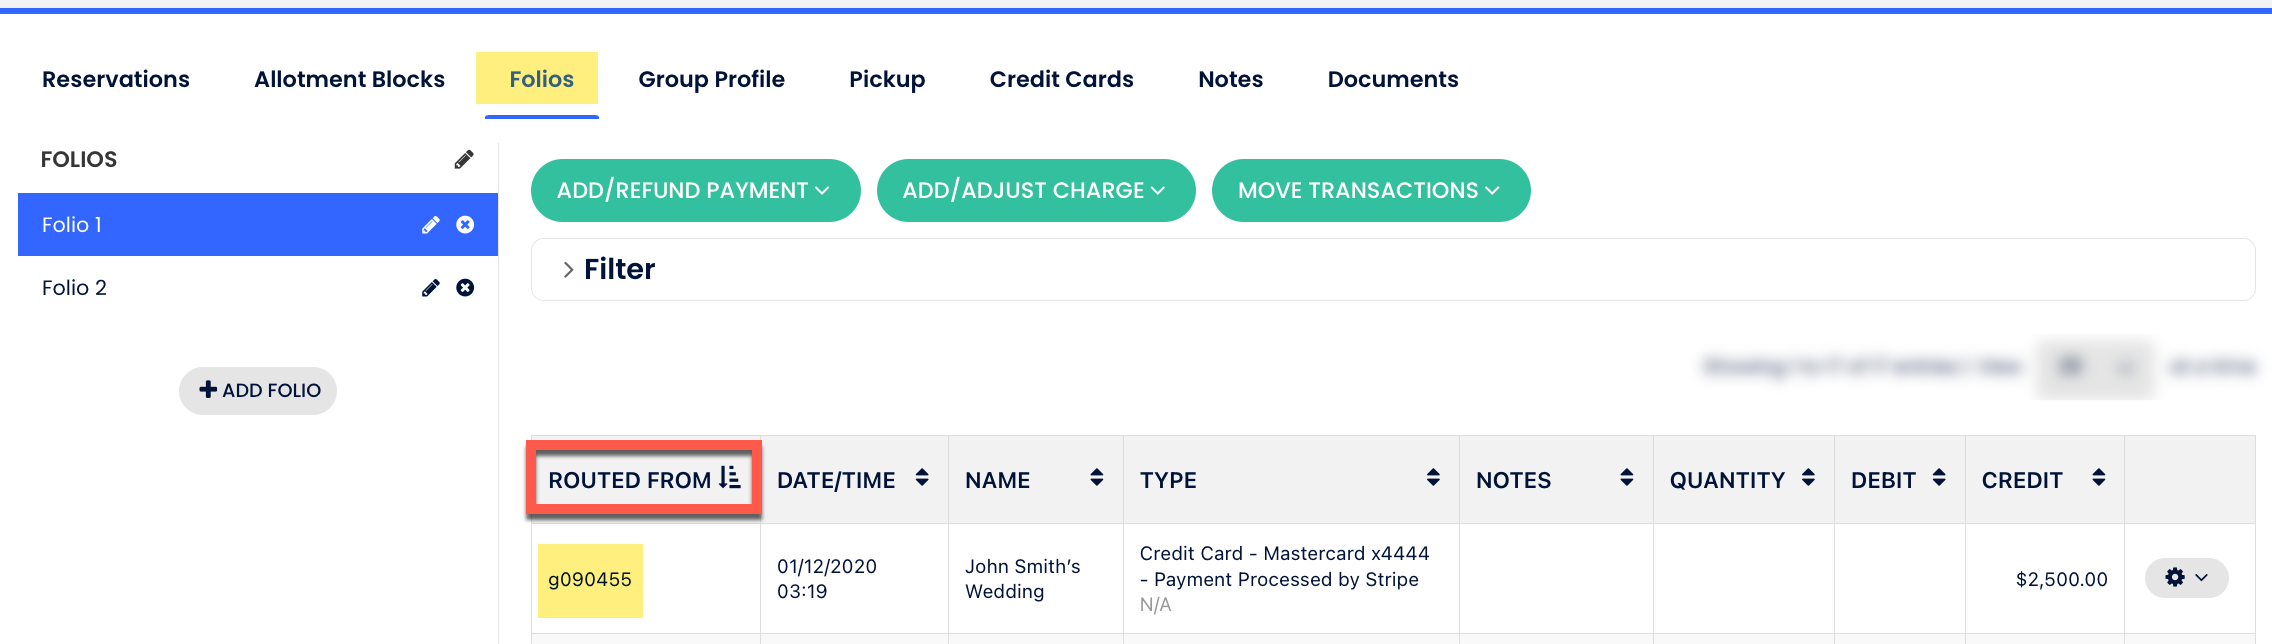Delete Folio 1 using its X icon

click(465, 225)
